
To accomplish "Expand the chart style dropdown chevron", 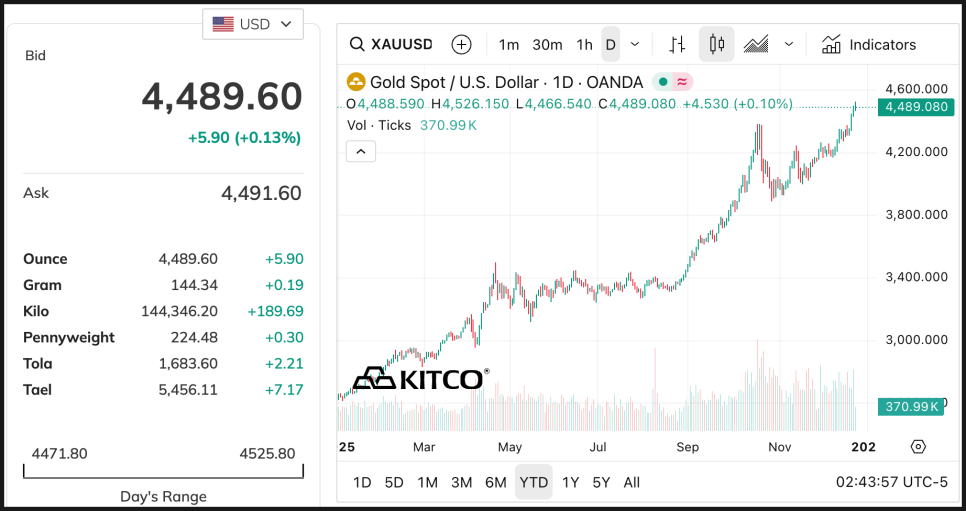I will [789, 44].
